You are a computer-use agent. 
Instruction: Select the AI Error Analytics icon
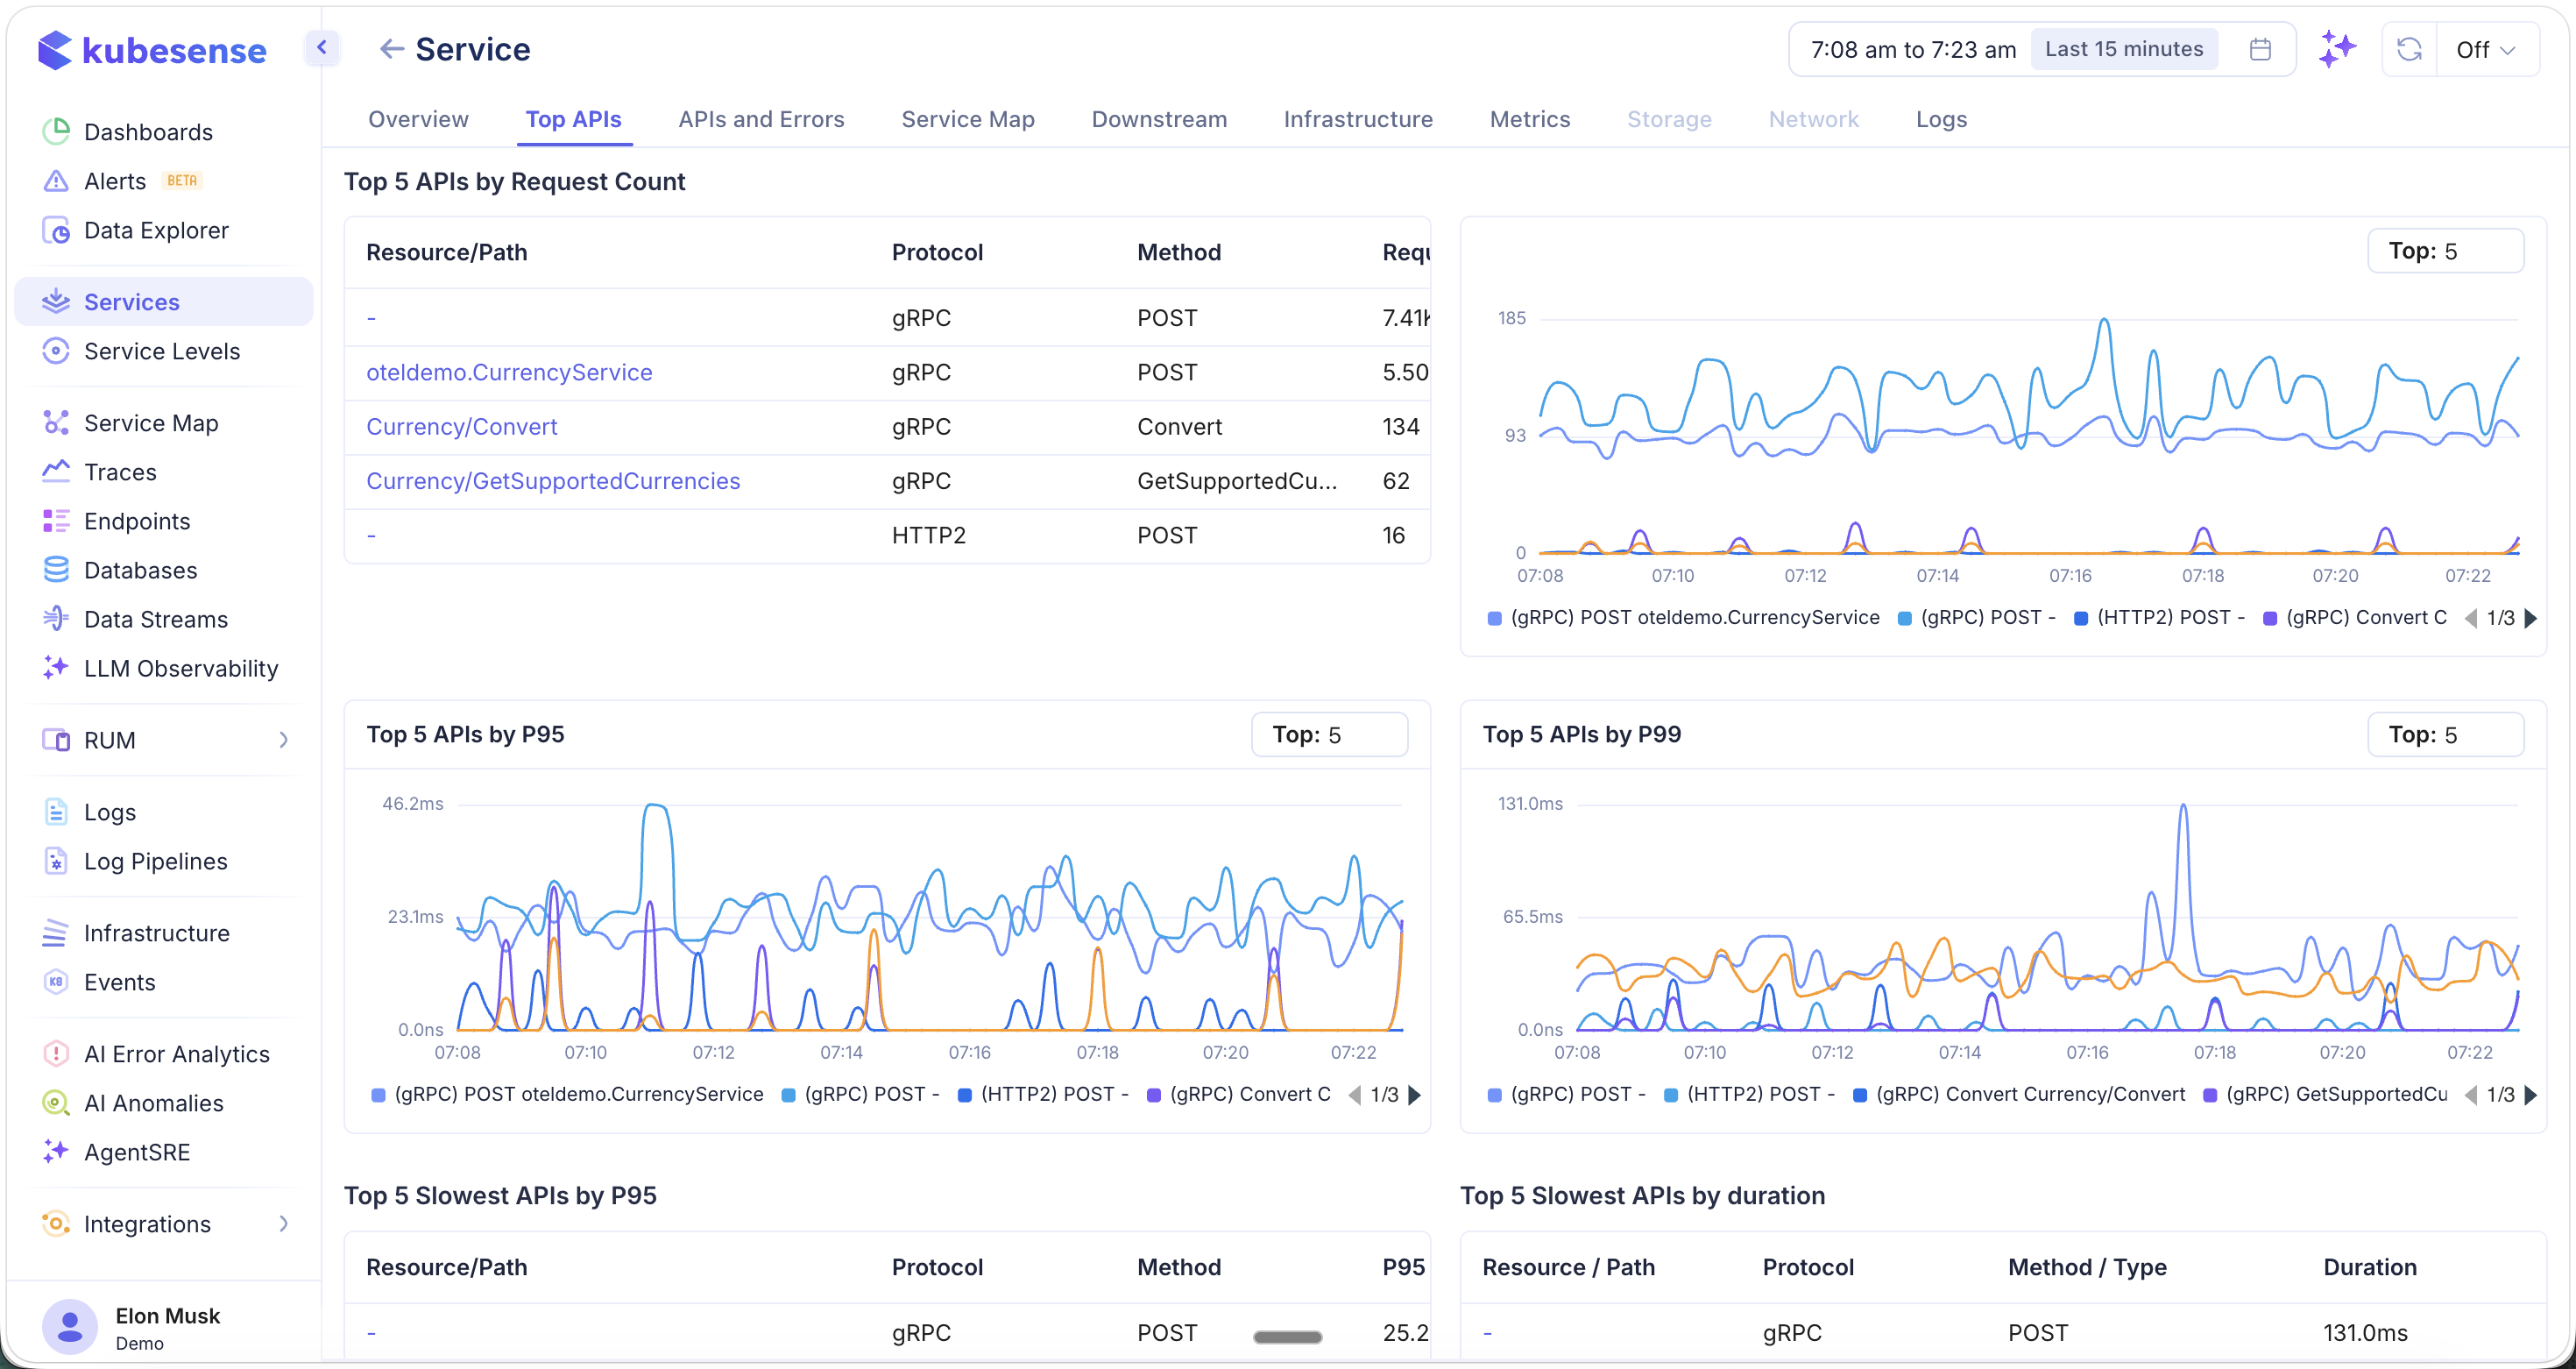click(56, 1053)
